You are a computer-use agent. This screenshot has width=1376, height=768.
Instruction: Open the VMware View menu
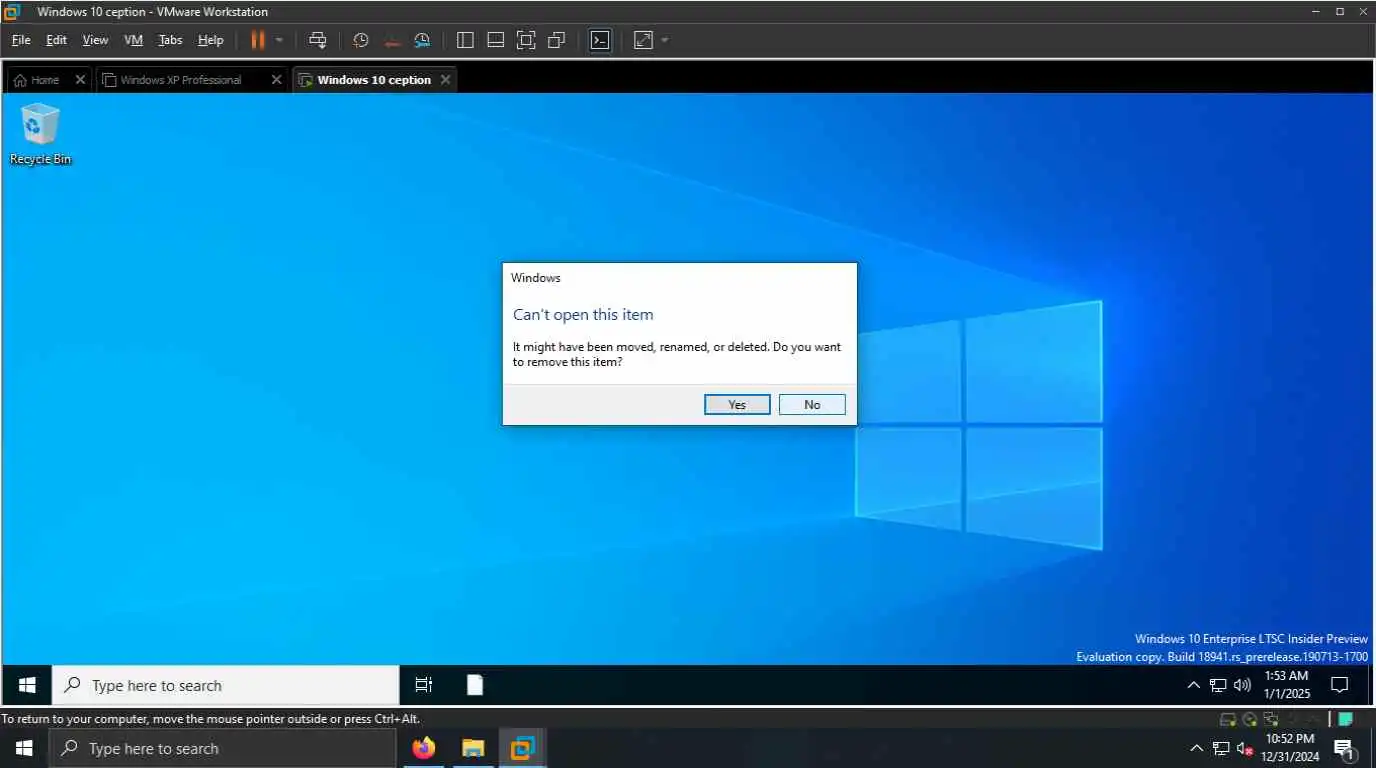pyautogui.click(x=95, y=40)
